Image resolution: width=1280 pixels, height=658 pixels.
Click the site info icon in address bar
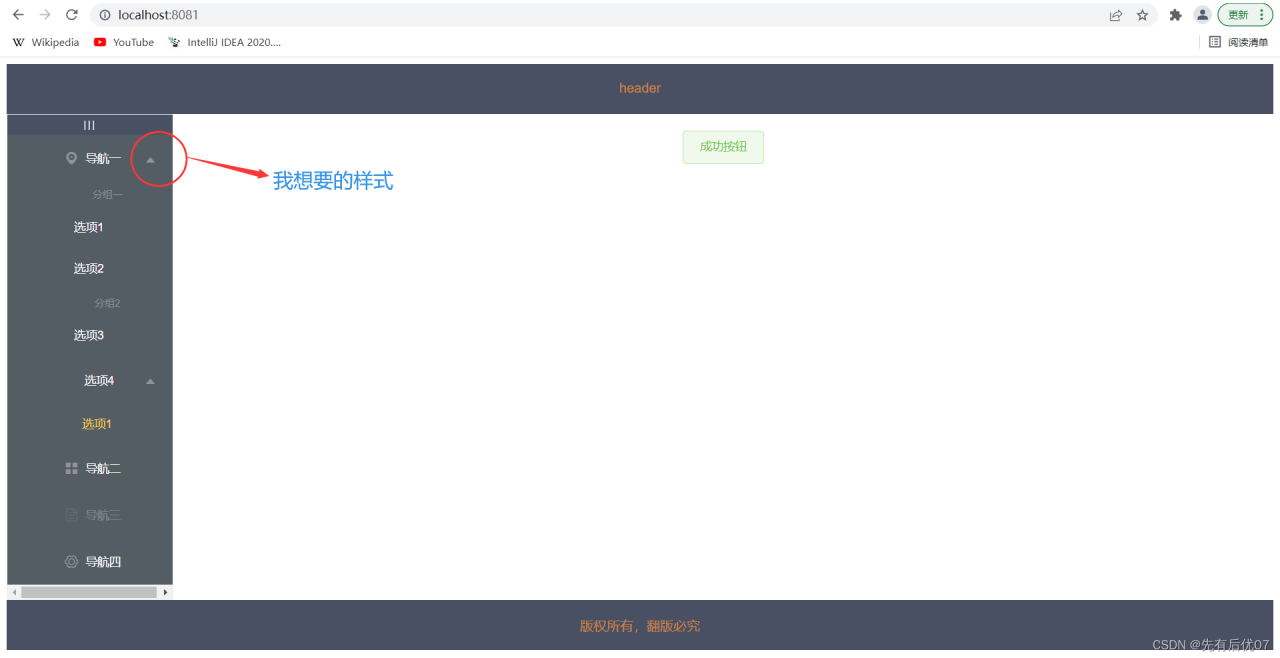105,15
